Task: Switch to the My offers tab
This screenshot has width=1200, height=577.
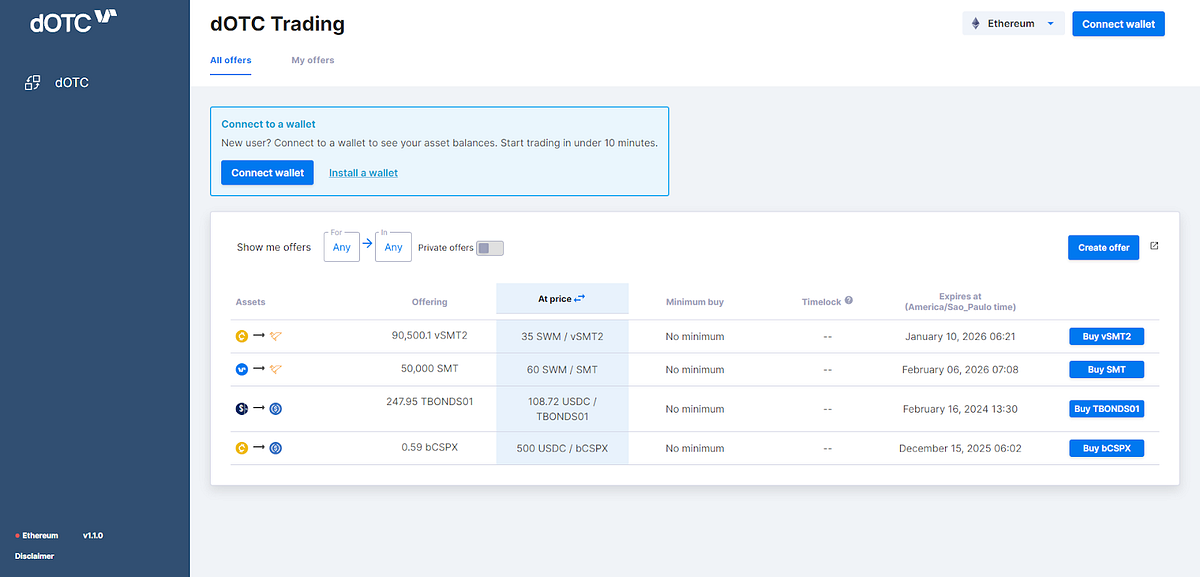Action: [x=312, y=60]
